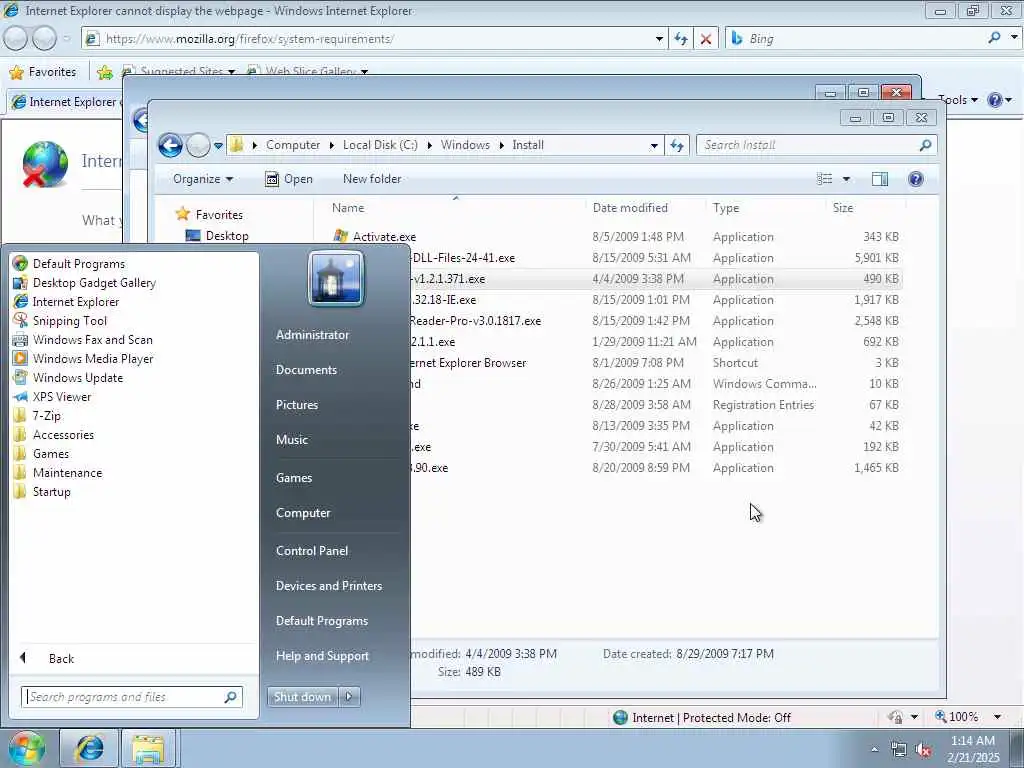Refresh the Install folder view

click(x=677, y=146)
